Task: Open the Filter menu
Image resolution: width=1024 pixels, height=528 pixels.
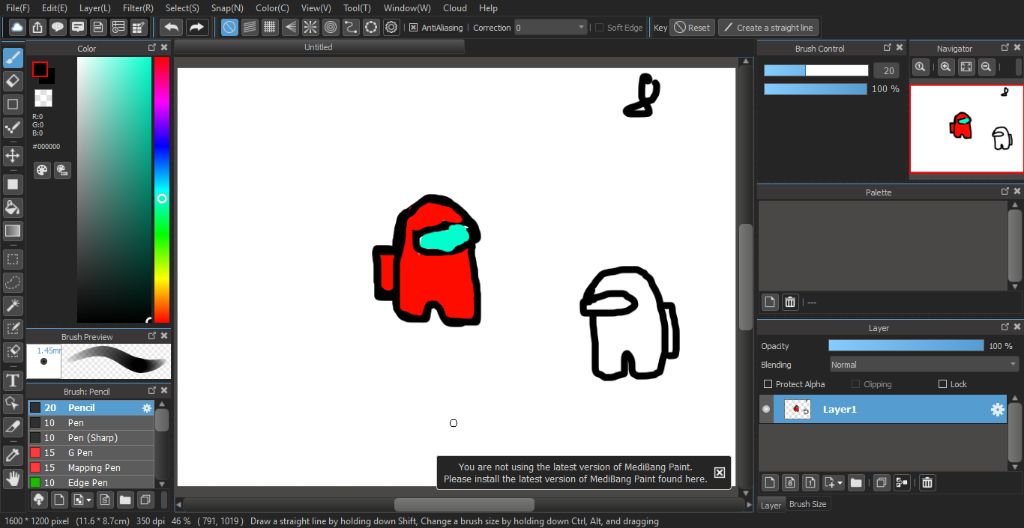Action: pos(138,8)
